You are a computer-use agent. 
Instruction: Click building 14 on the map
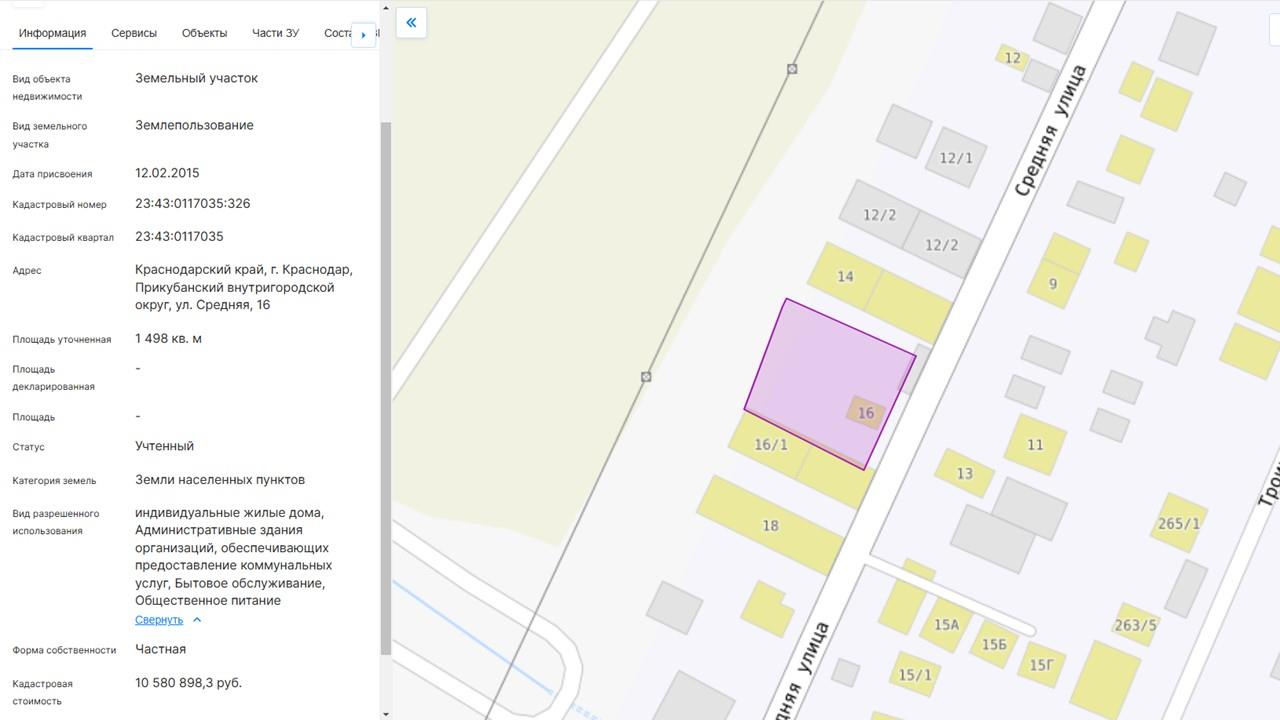(845, 276)
